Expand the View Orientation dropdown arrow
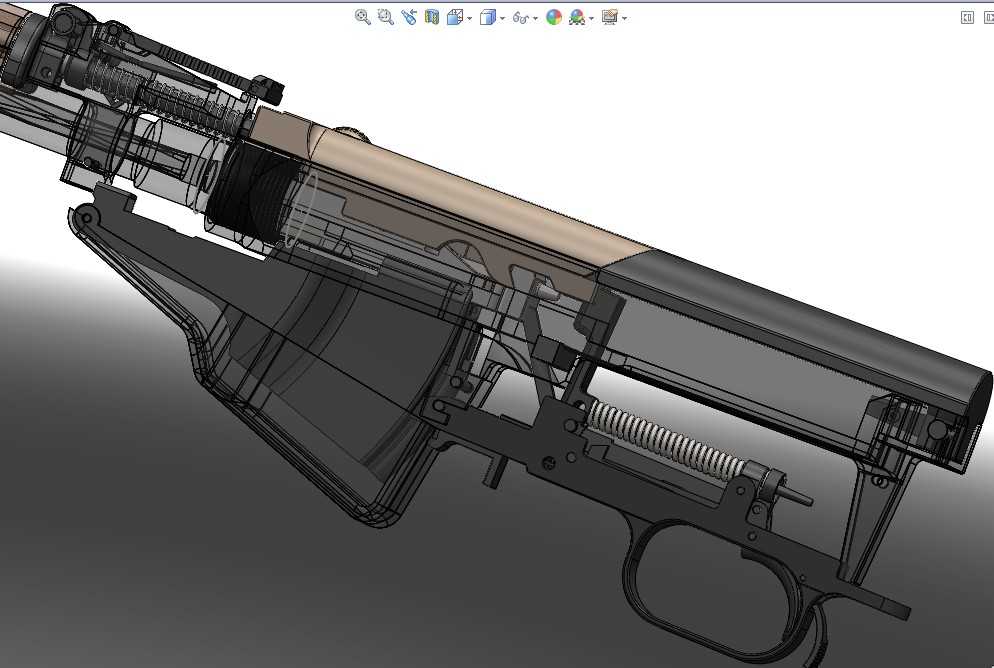Screen dimensions: 994x668 (x=470, y=18)
